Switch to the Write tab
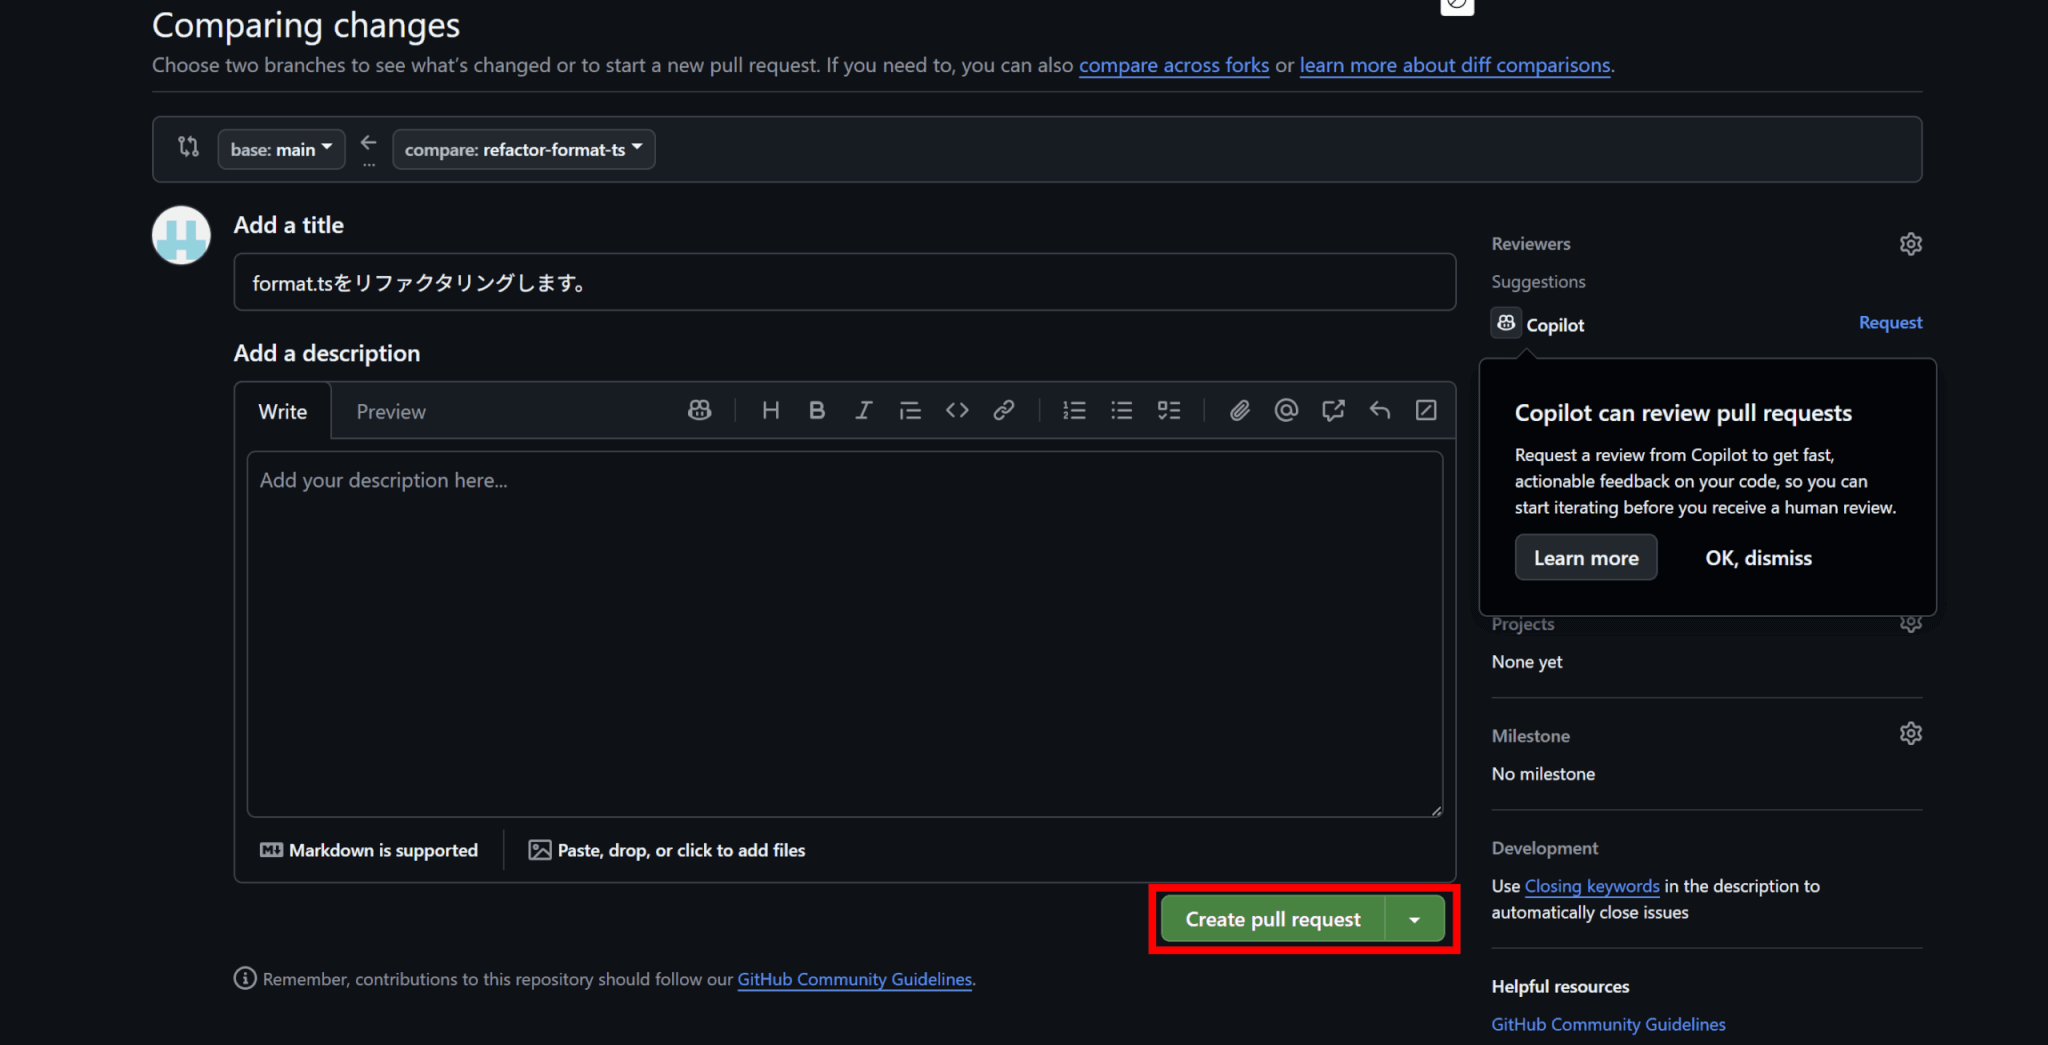This screenshot has height=1045, width=2048. coord(282,411)
